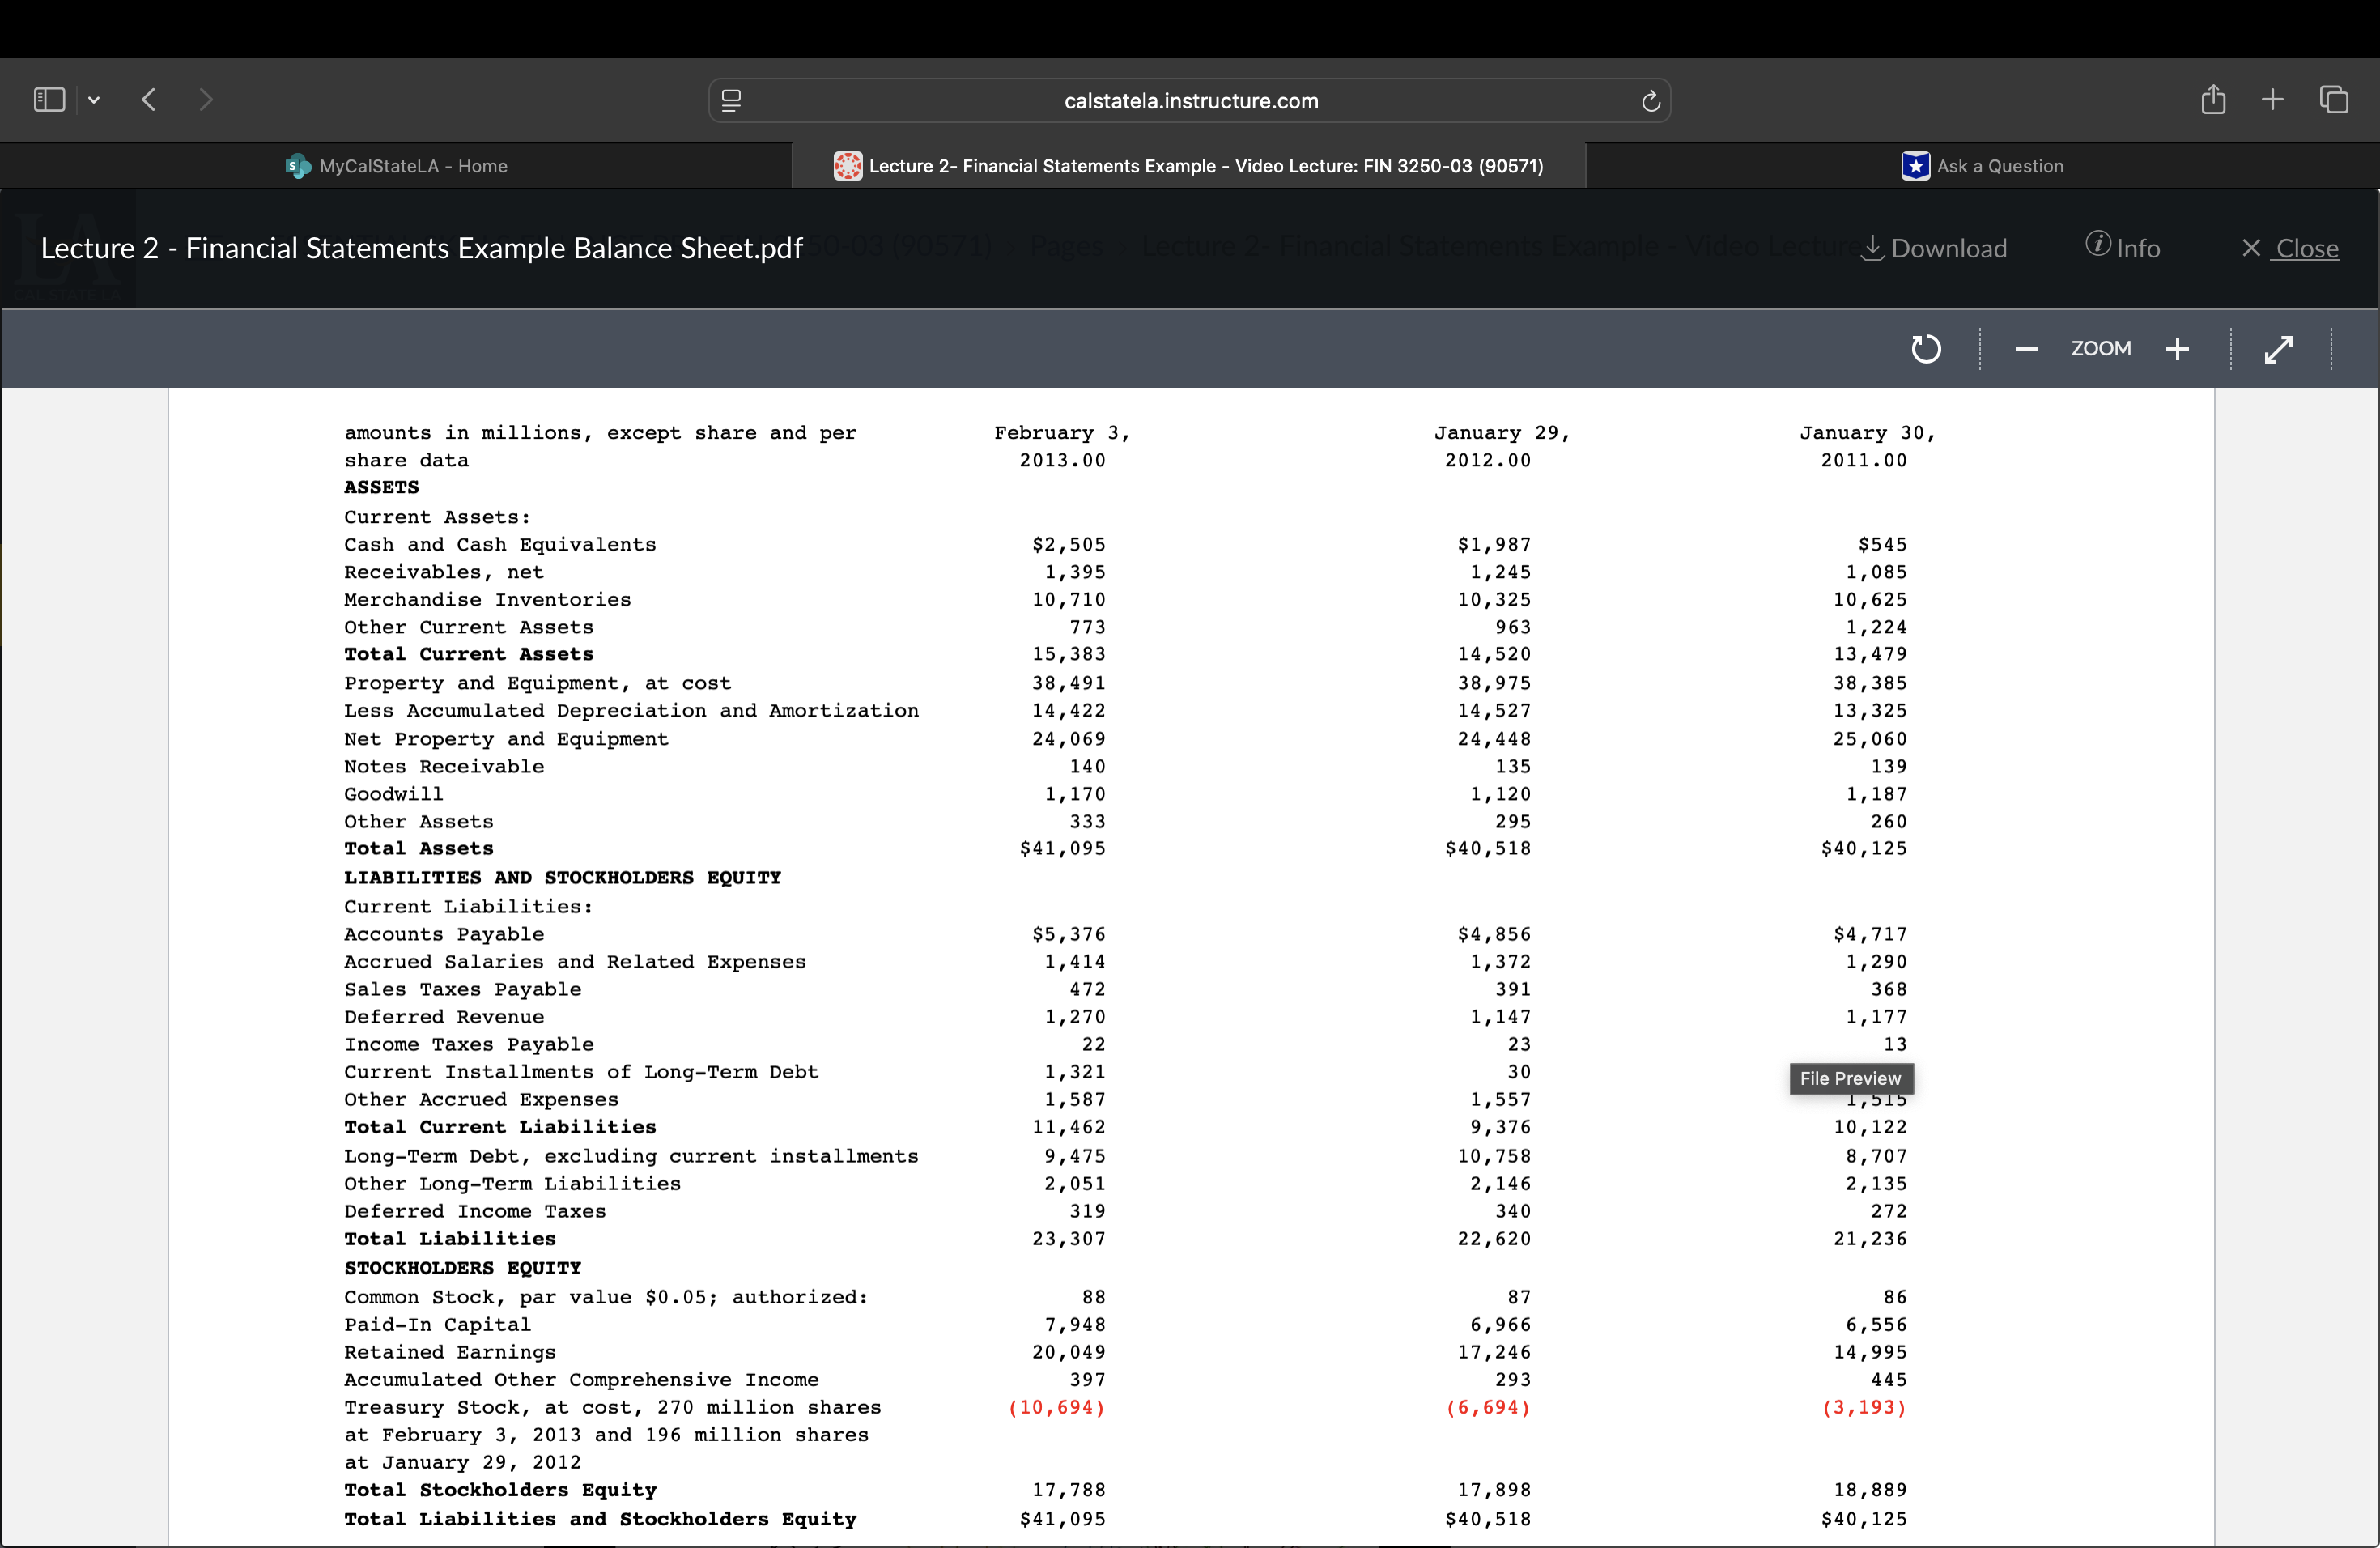Click the calstatela.instructure.com address field
The width and height of the screenshot is (2380, 1548).
1190,101
